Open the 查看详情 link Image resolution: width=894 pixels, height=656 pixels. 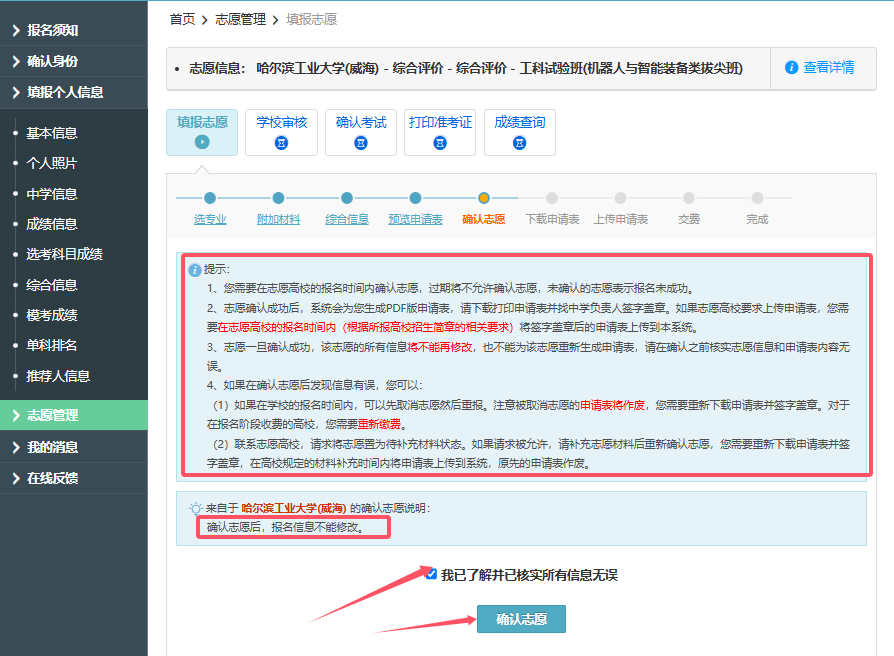point(829,68)
